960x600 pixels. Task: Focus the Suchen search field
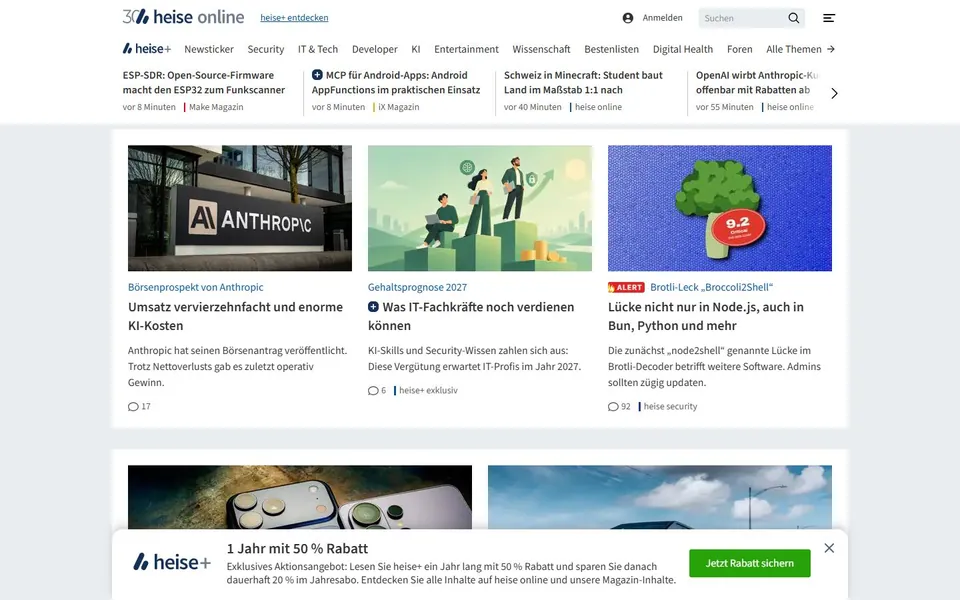pyautogui.click(x=742, y=18)
